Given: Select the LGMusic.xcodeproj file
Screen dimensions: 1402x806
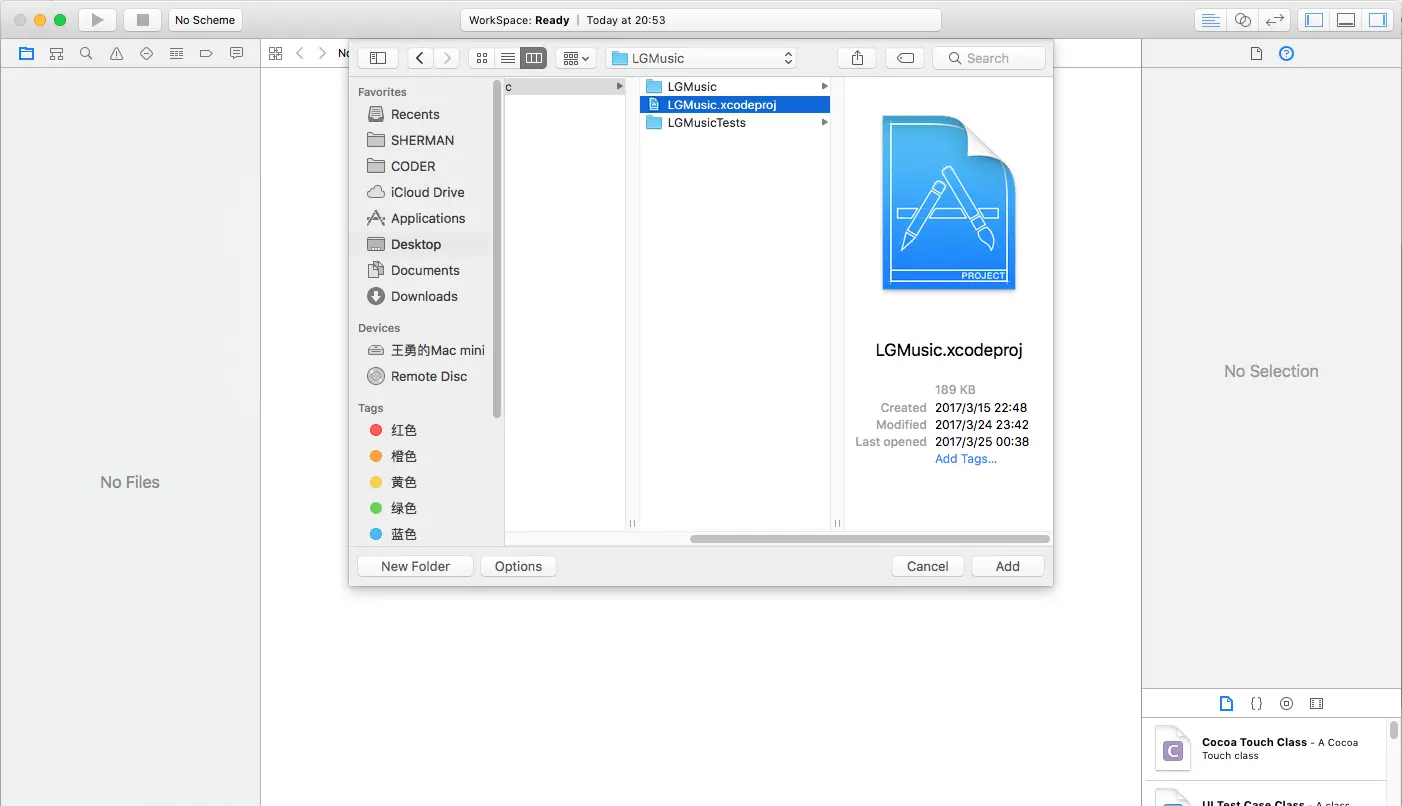Looking at the screenshot, I should point(735,104).
